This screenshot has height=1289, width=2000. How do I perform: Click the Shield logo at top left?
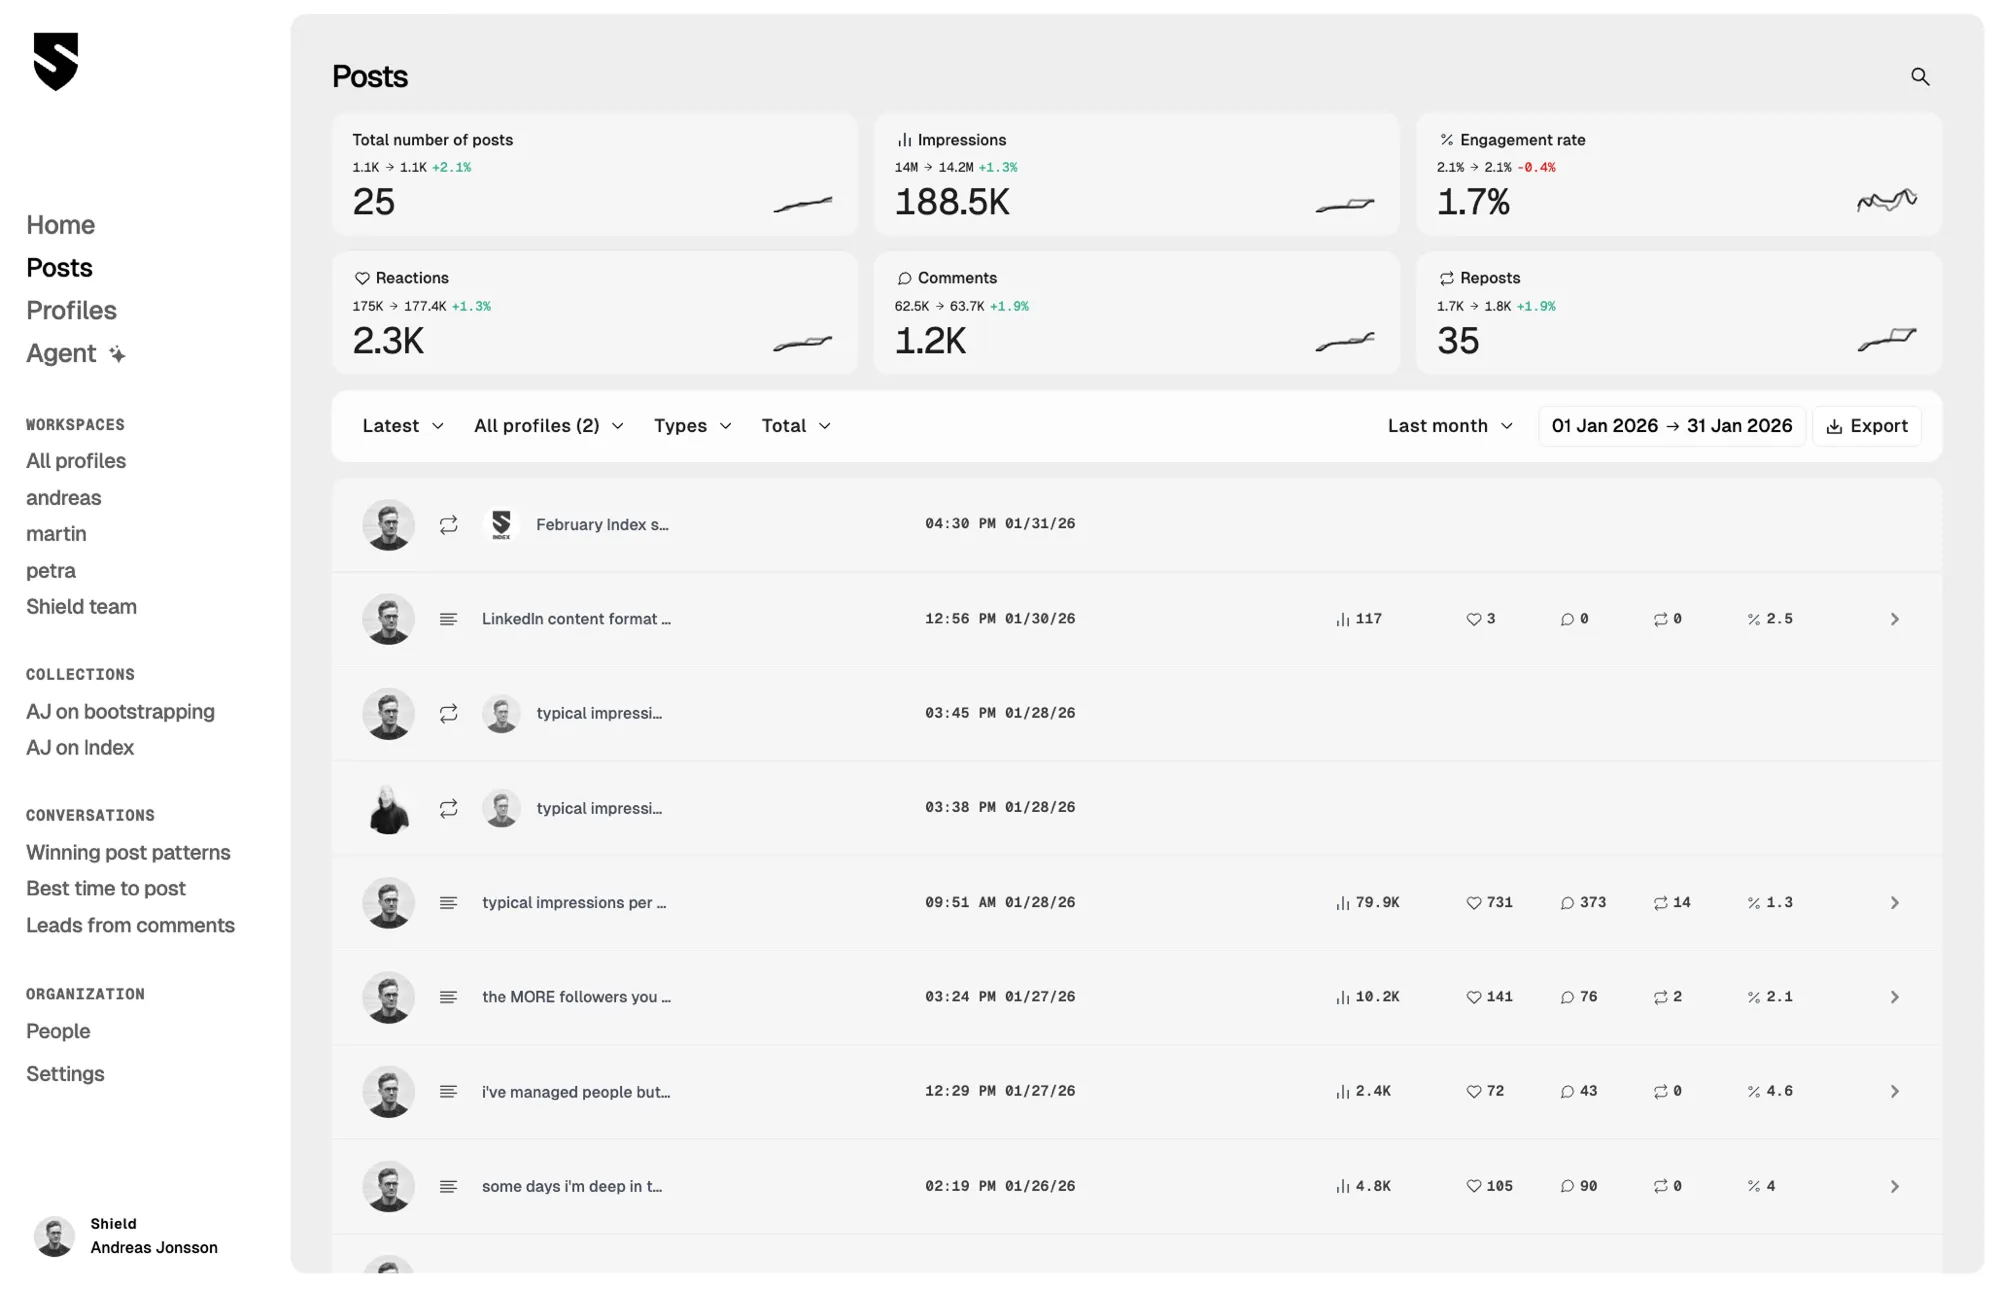click(x=56, y=63)
